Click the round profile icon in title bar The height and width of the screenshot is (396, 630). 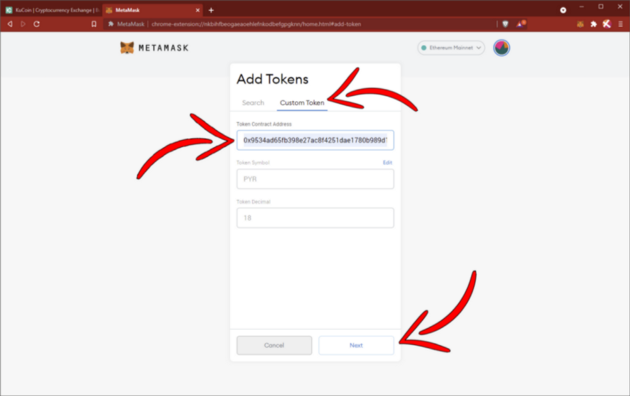coord(563,10)
